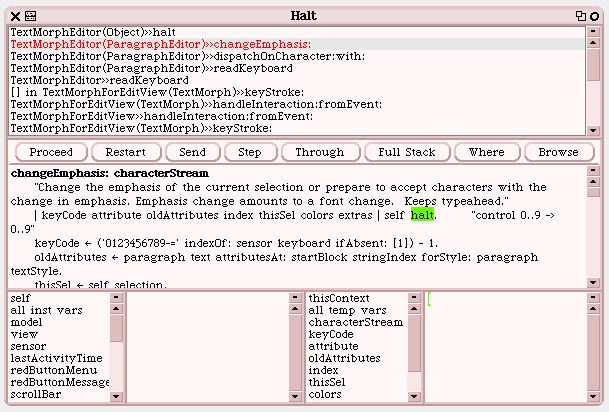This screenshot has height=412, width=609.
Task: Click the Browse button
Action: 559,152
